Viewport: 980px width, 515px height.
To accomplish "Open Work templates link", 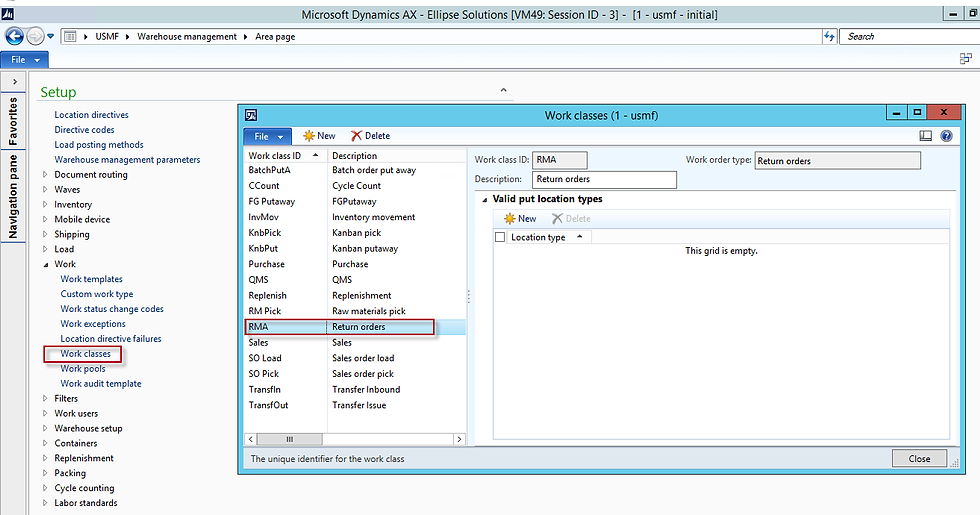I will pos(91,279).
